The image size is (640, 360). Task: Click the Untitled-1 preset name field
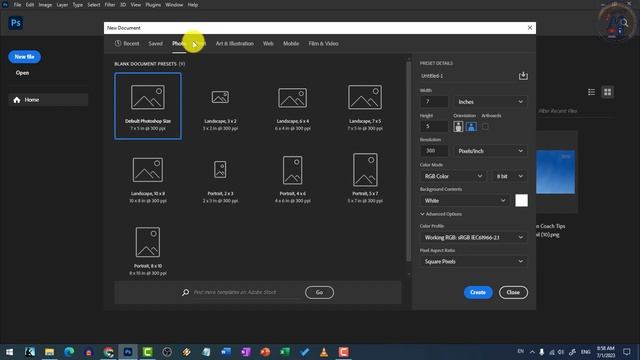click(467, 76)
